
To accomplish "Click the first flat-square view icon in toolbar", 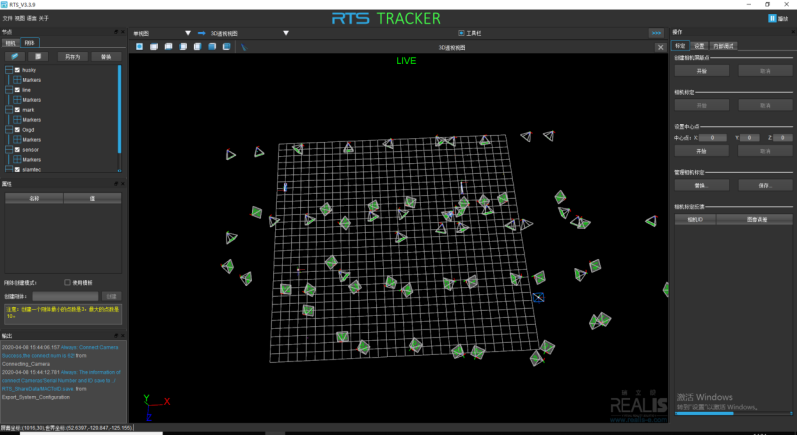I will point(139,47).
